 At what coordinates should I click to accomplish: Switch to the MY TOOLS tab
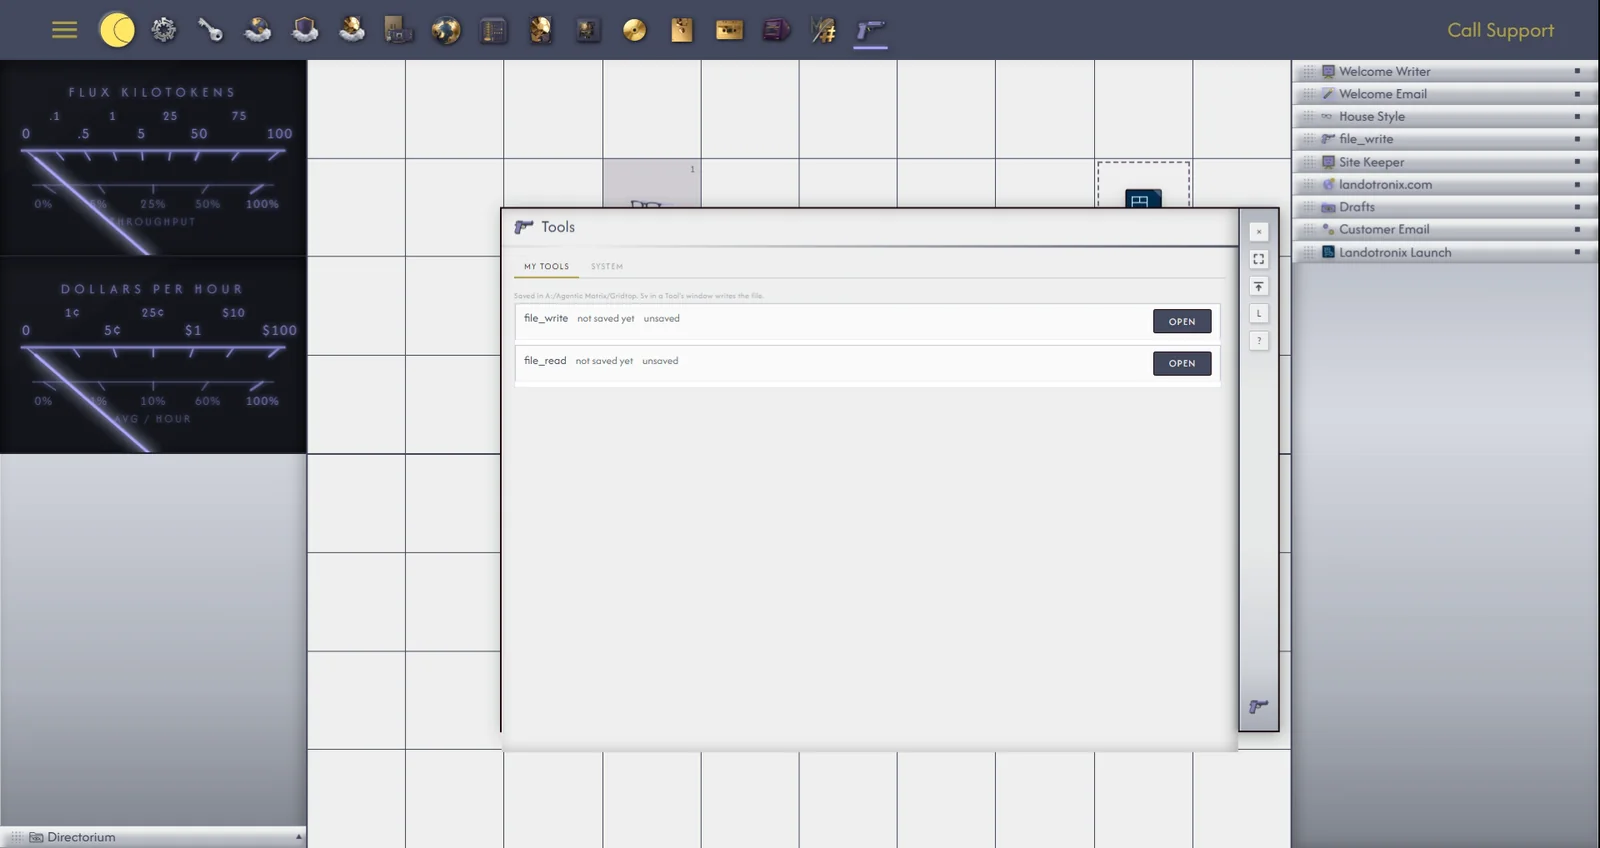546,266
